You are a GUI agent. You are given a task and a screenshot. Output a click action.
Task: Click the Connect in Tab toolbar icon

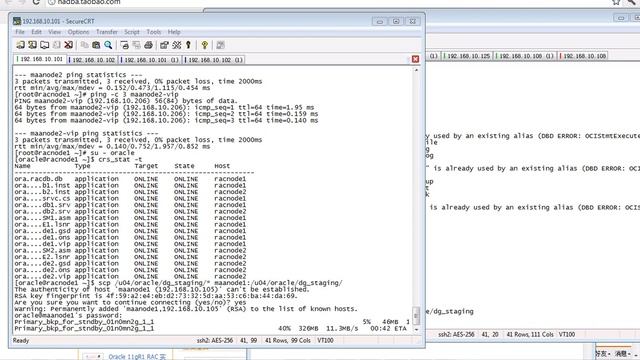point(44,45)
